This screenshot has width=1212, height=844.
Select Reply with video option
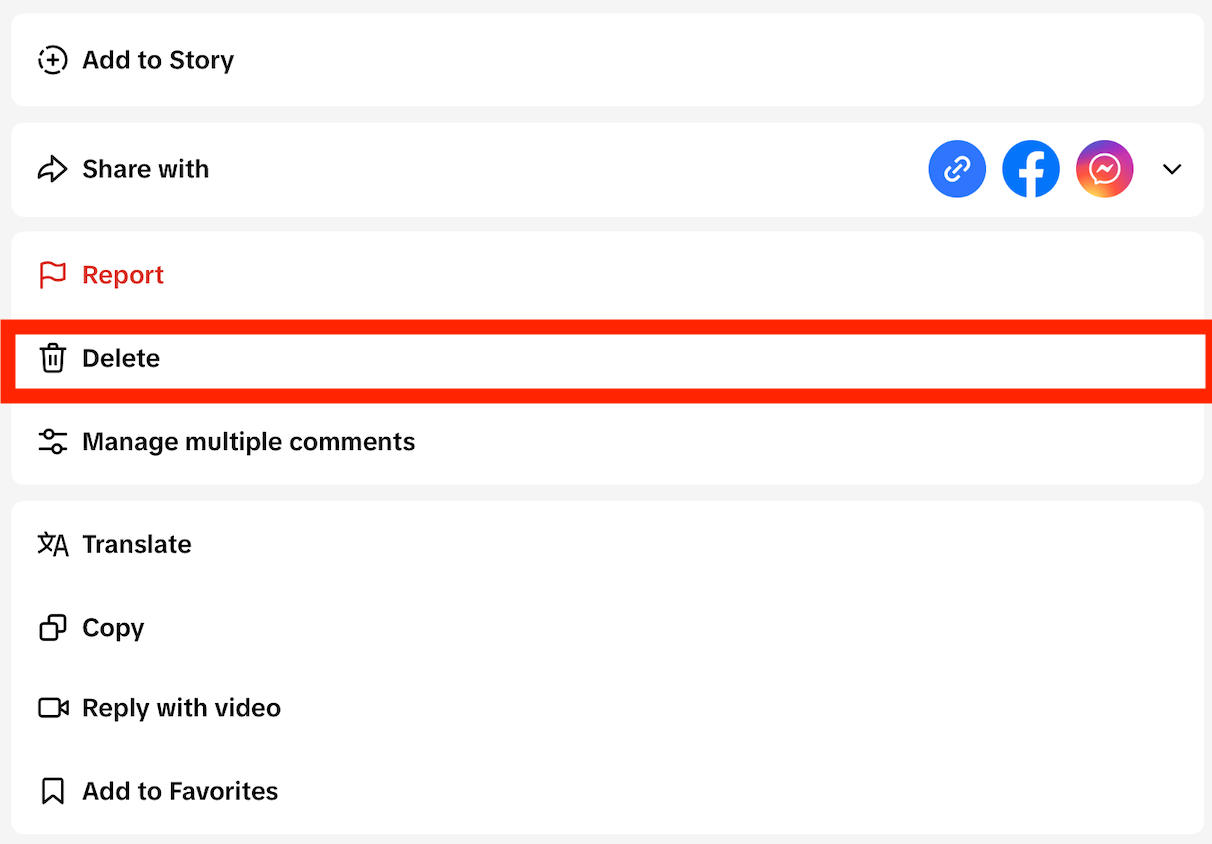[x=181, y=708]
